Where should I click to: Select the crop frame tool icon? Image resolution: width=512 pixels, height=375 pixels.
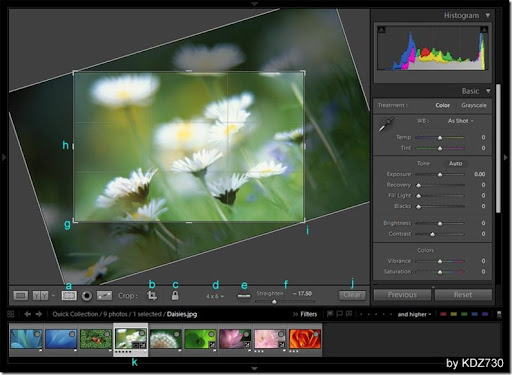(x=152, y=295)
